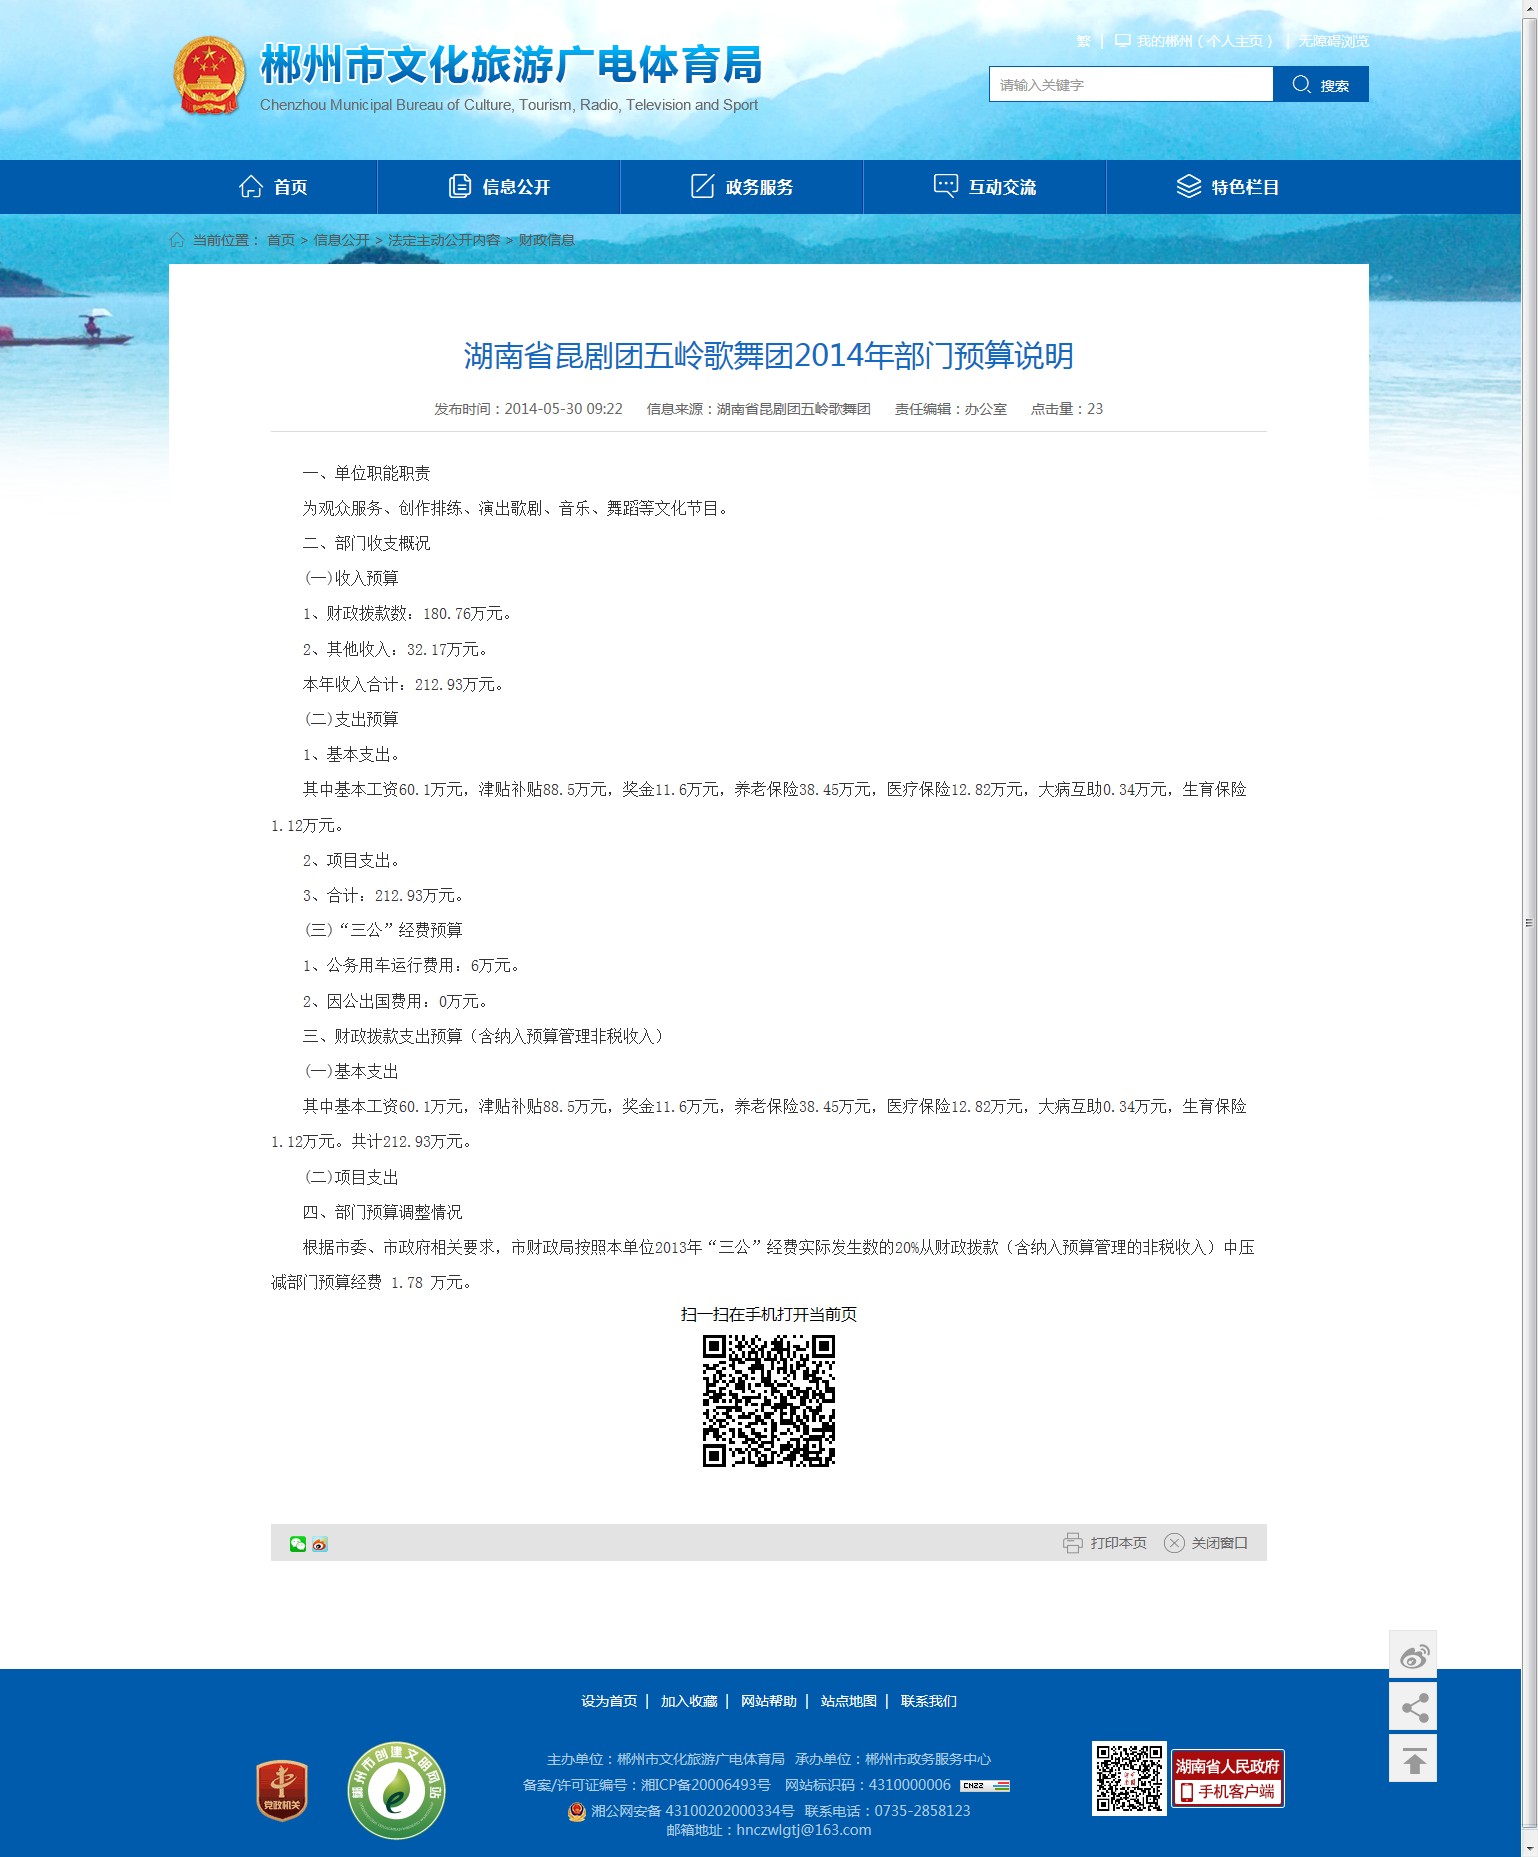Click the layers icon beside 特色栏目
Image resolution: width=1538 pixels, height=1857 pixels.
coord(1189,186)
